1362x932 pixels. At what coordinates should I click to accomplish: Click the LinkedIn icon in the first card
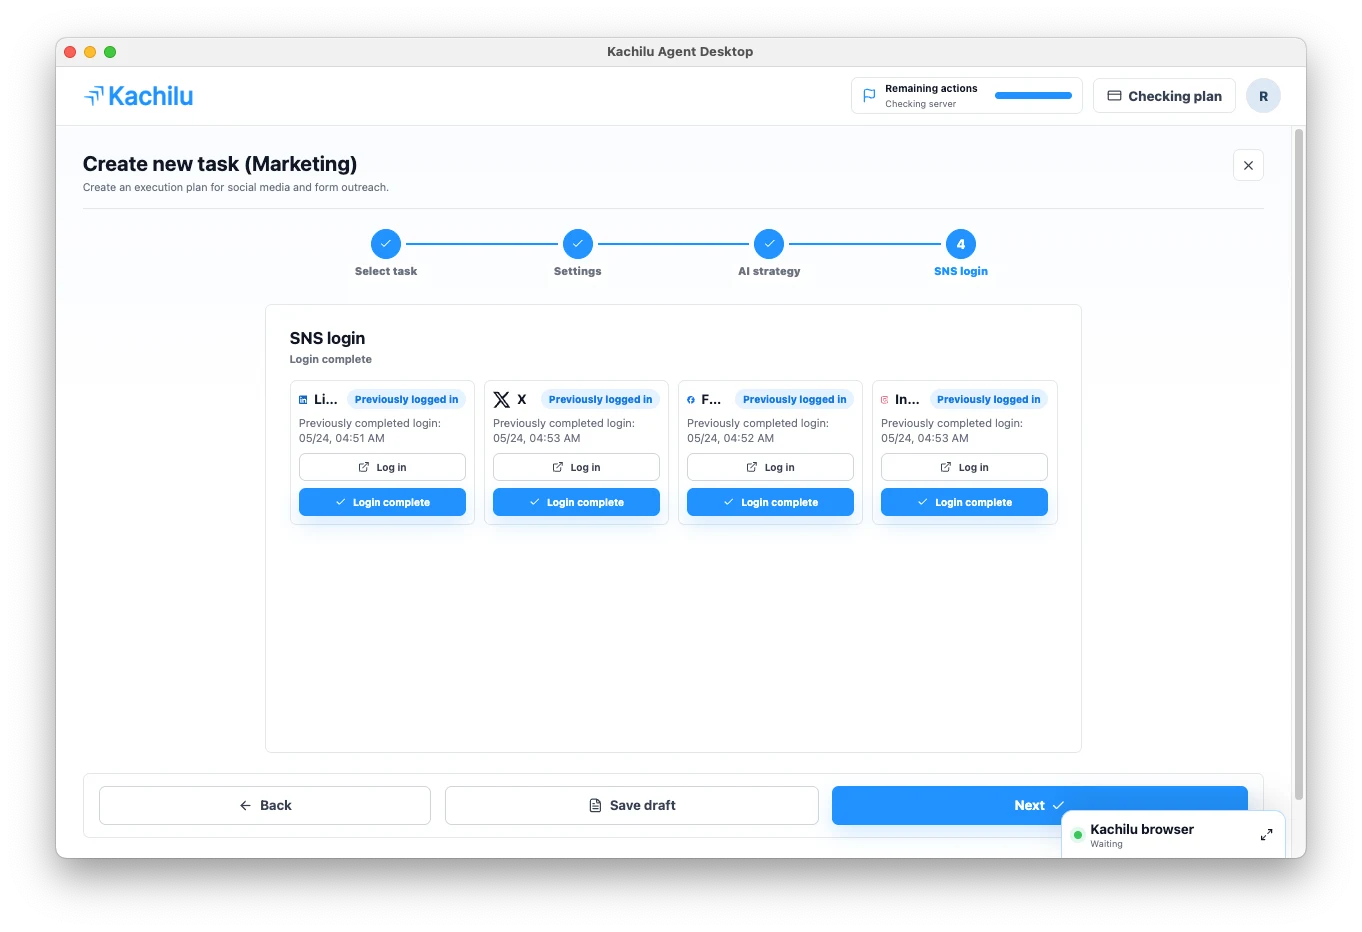303,400
